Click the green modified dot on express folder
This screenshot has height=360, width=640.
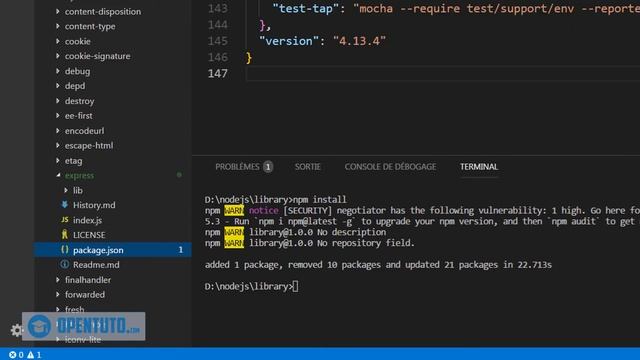(179, 175)
